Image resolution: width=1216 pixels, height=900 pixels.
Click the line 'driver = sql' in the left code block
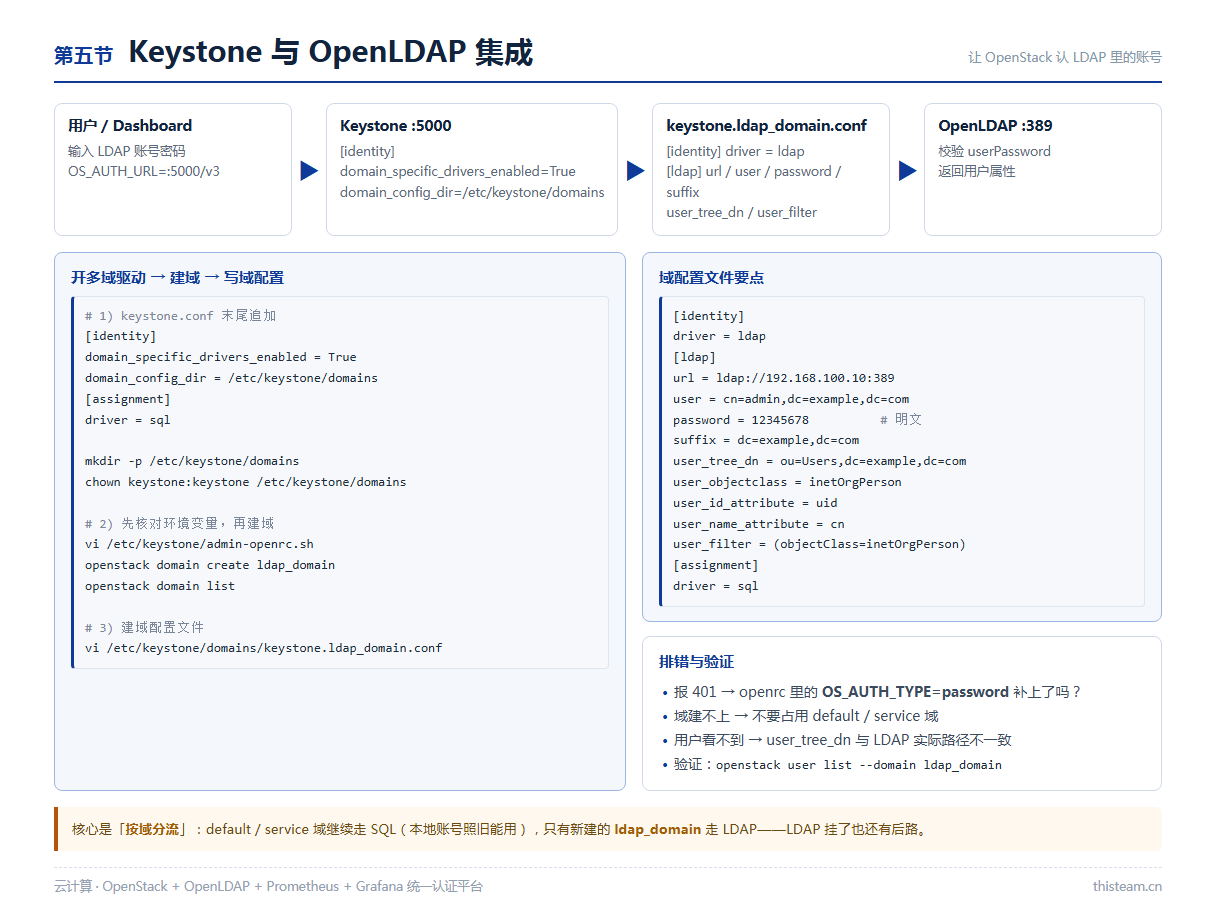click(x=128, y=420)
